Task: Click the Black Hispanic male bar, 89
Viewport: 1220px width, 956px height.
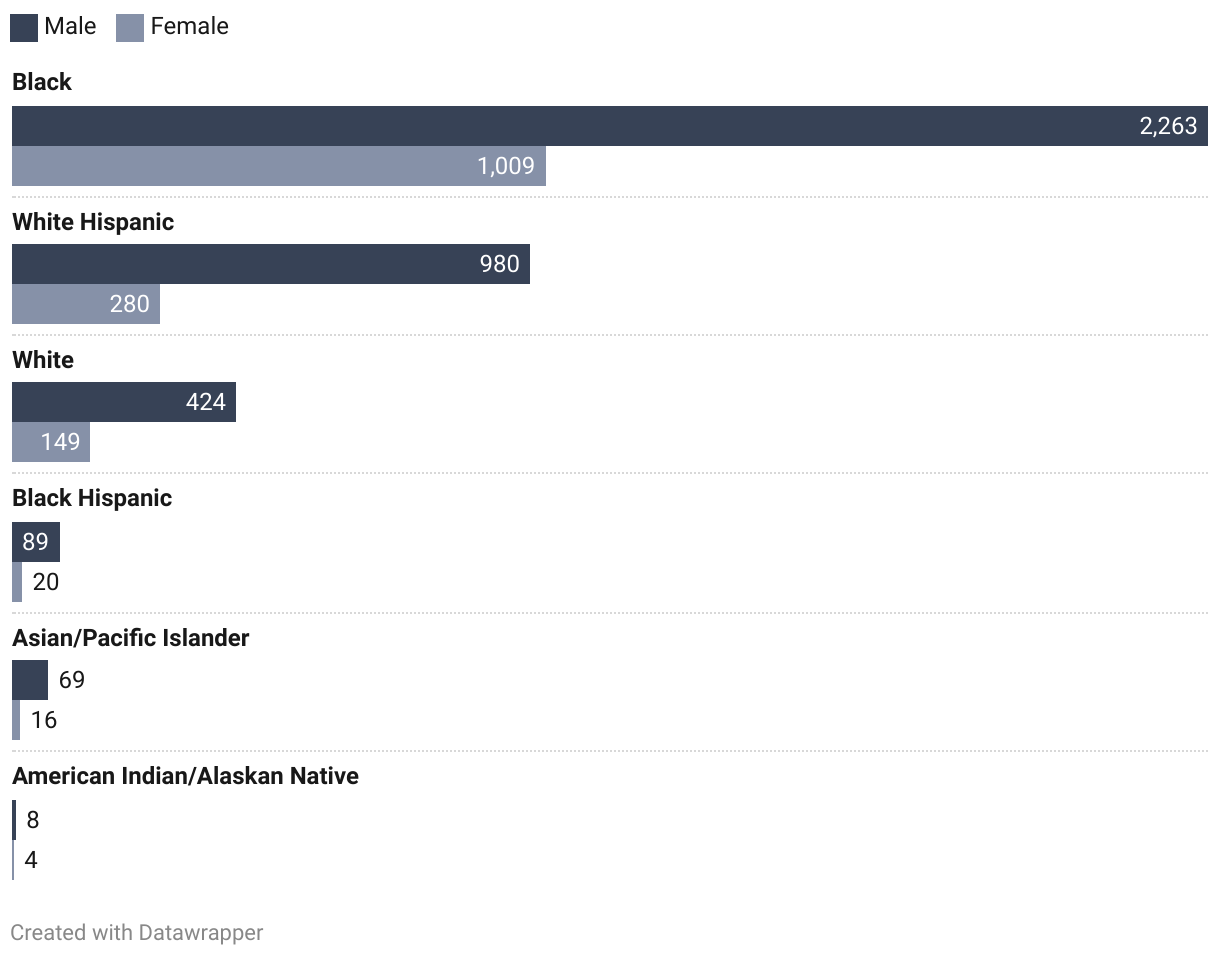Action: [35, 542]
